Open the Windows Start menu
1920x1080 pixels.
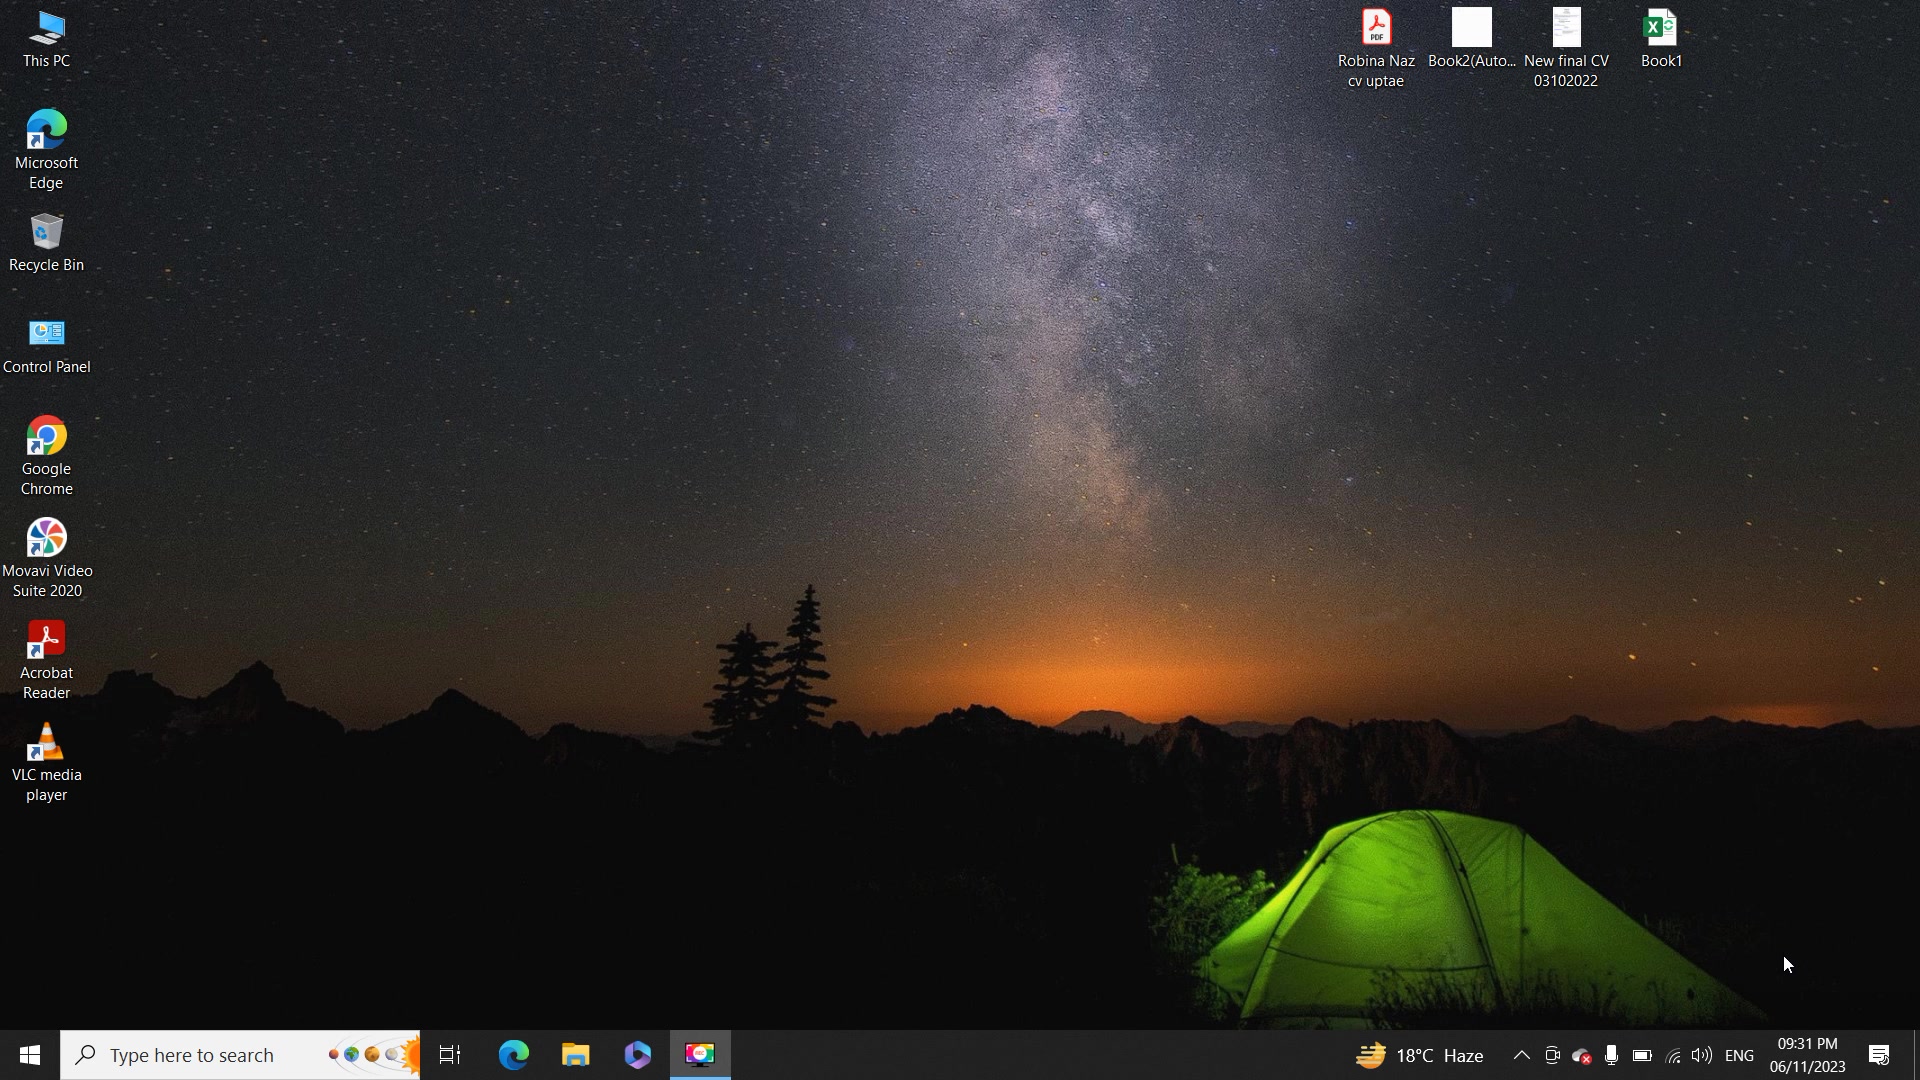coord(30,1055)
